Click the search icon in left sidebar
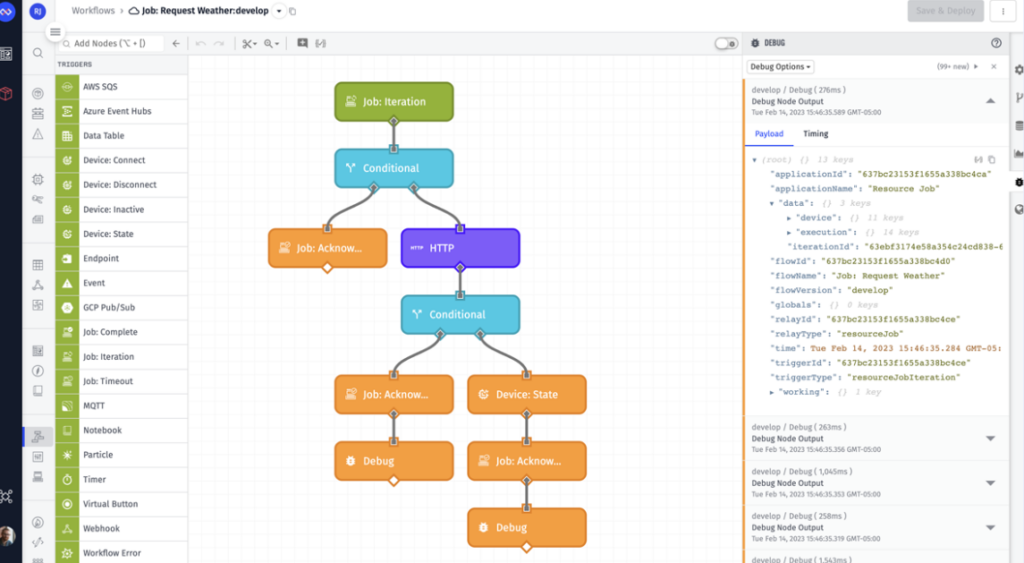1024x563 pixels. pyautogui.click(x=37, y=53)
